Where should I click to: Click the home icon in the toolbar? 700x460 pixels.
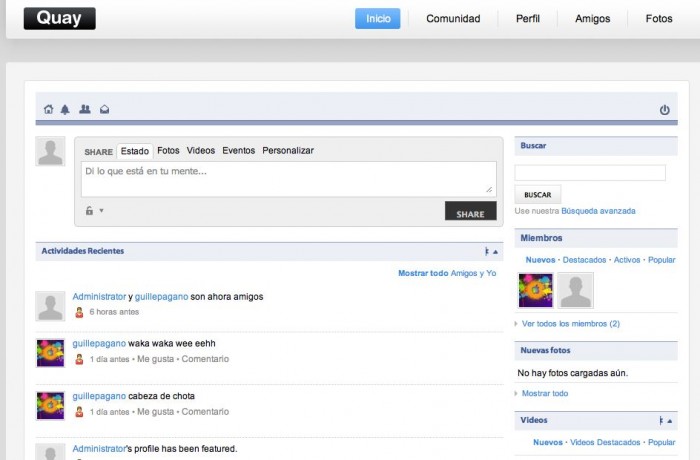coord(48,109)
